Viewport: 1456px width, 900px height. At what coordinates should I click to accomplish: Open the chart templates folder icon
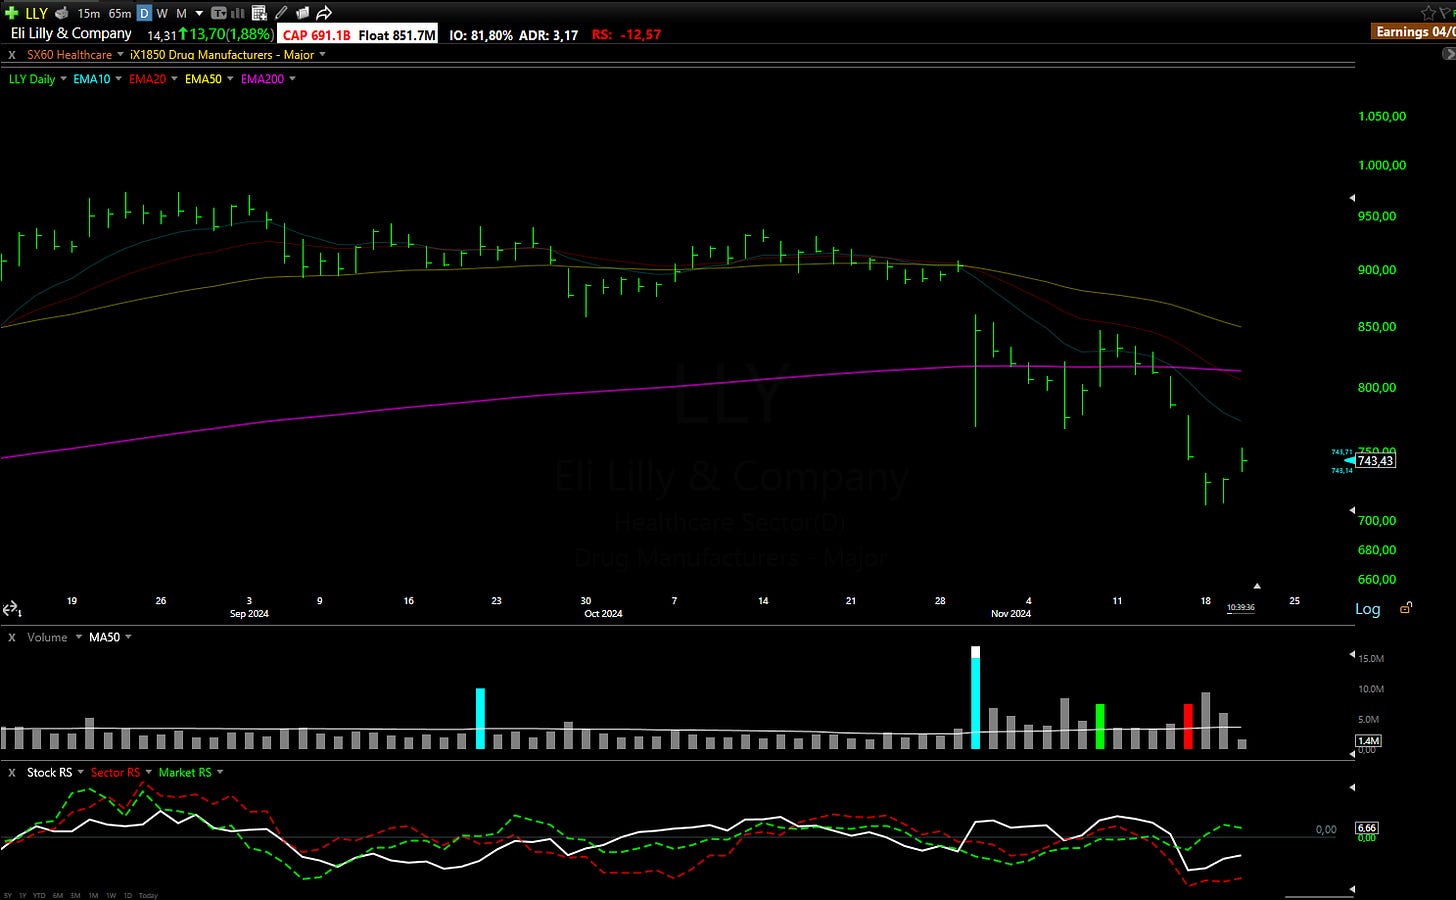[303, 13]
